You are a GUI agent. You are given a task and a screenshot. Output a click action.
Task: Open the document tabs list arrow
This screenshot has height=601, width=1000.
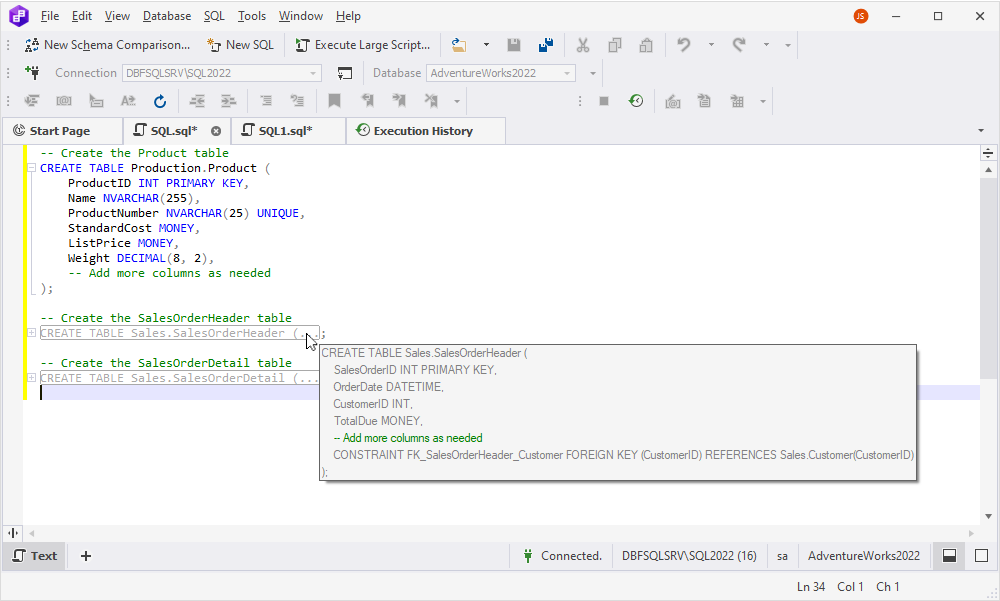click(x=981, y=131)
